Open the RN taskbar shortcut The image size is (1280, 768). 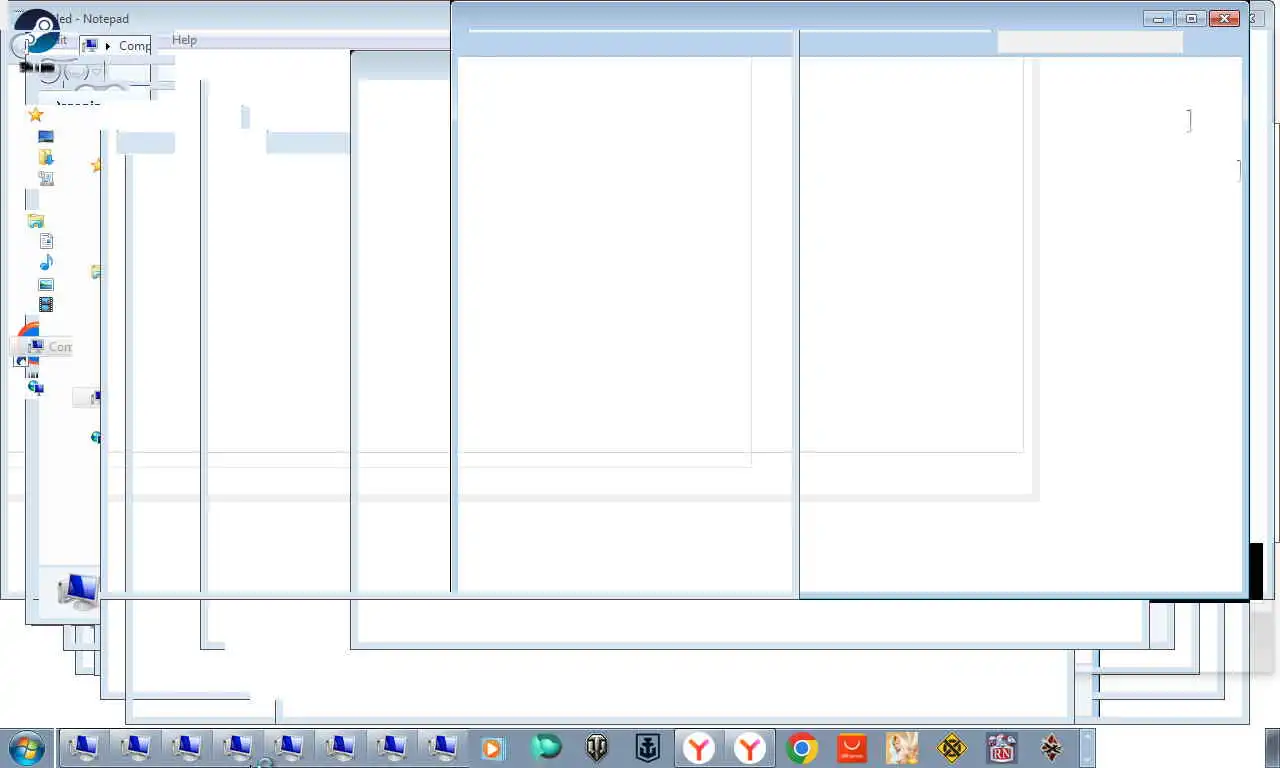[x=1001, y=748]
